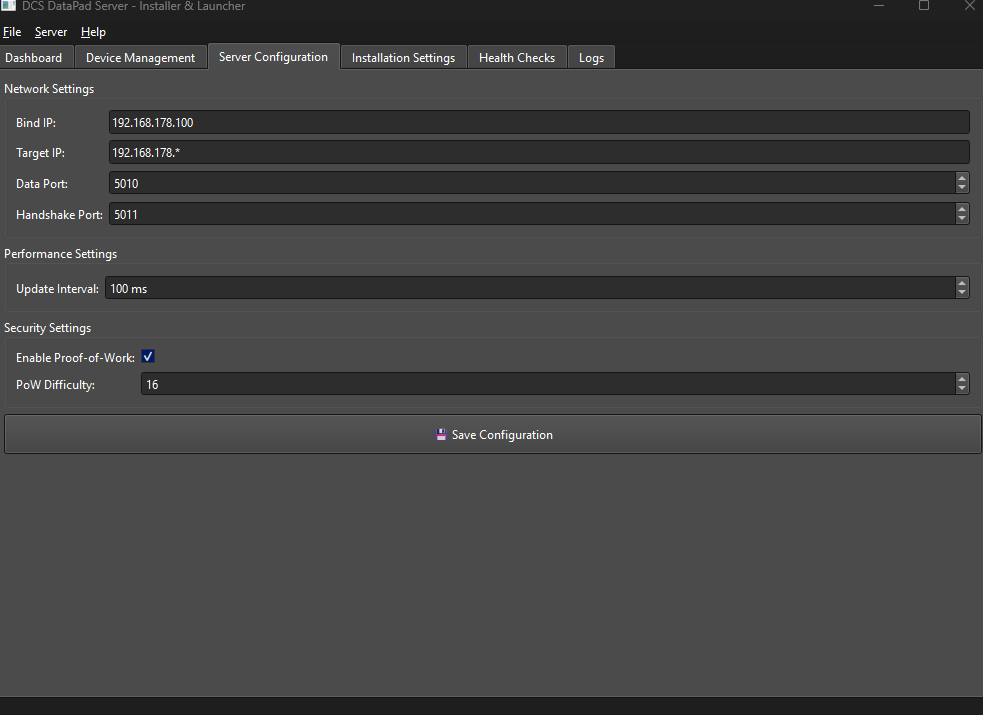
Task: Click the Update Interval value field
Action: point(530,288)
